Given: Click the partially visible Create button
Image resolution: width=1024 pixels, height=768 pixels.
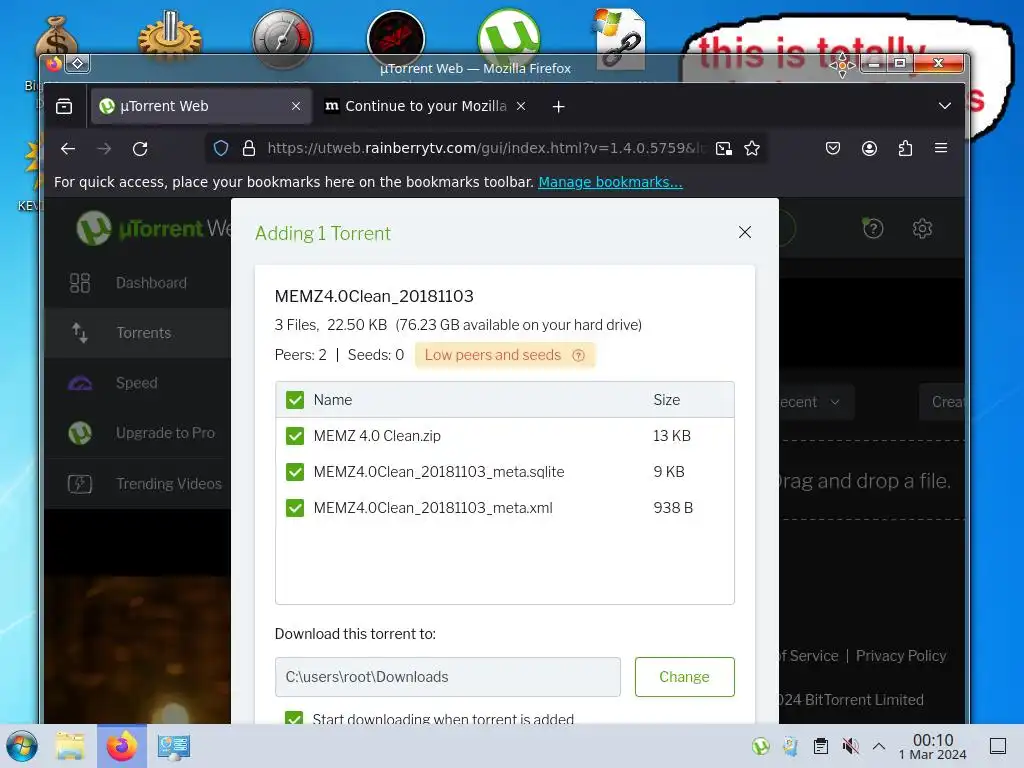Looking at the screenshot, I should click(x=942, y=402).
